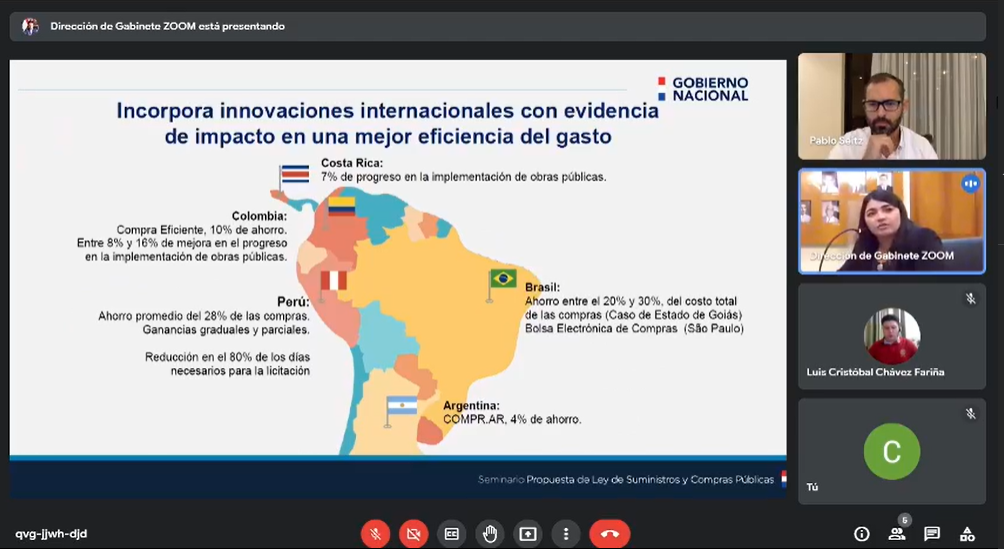Click the 'Colombia:' heading
Viewport: 1004px width, 549px height.
tap(259, 217)
